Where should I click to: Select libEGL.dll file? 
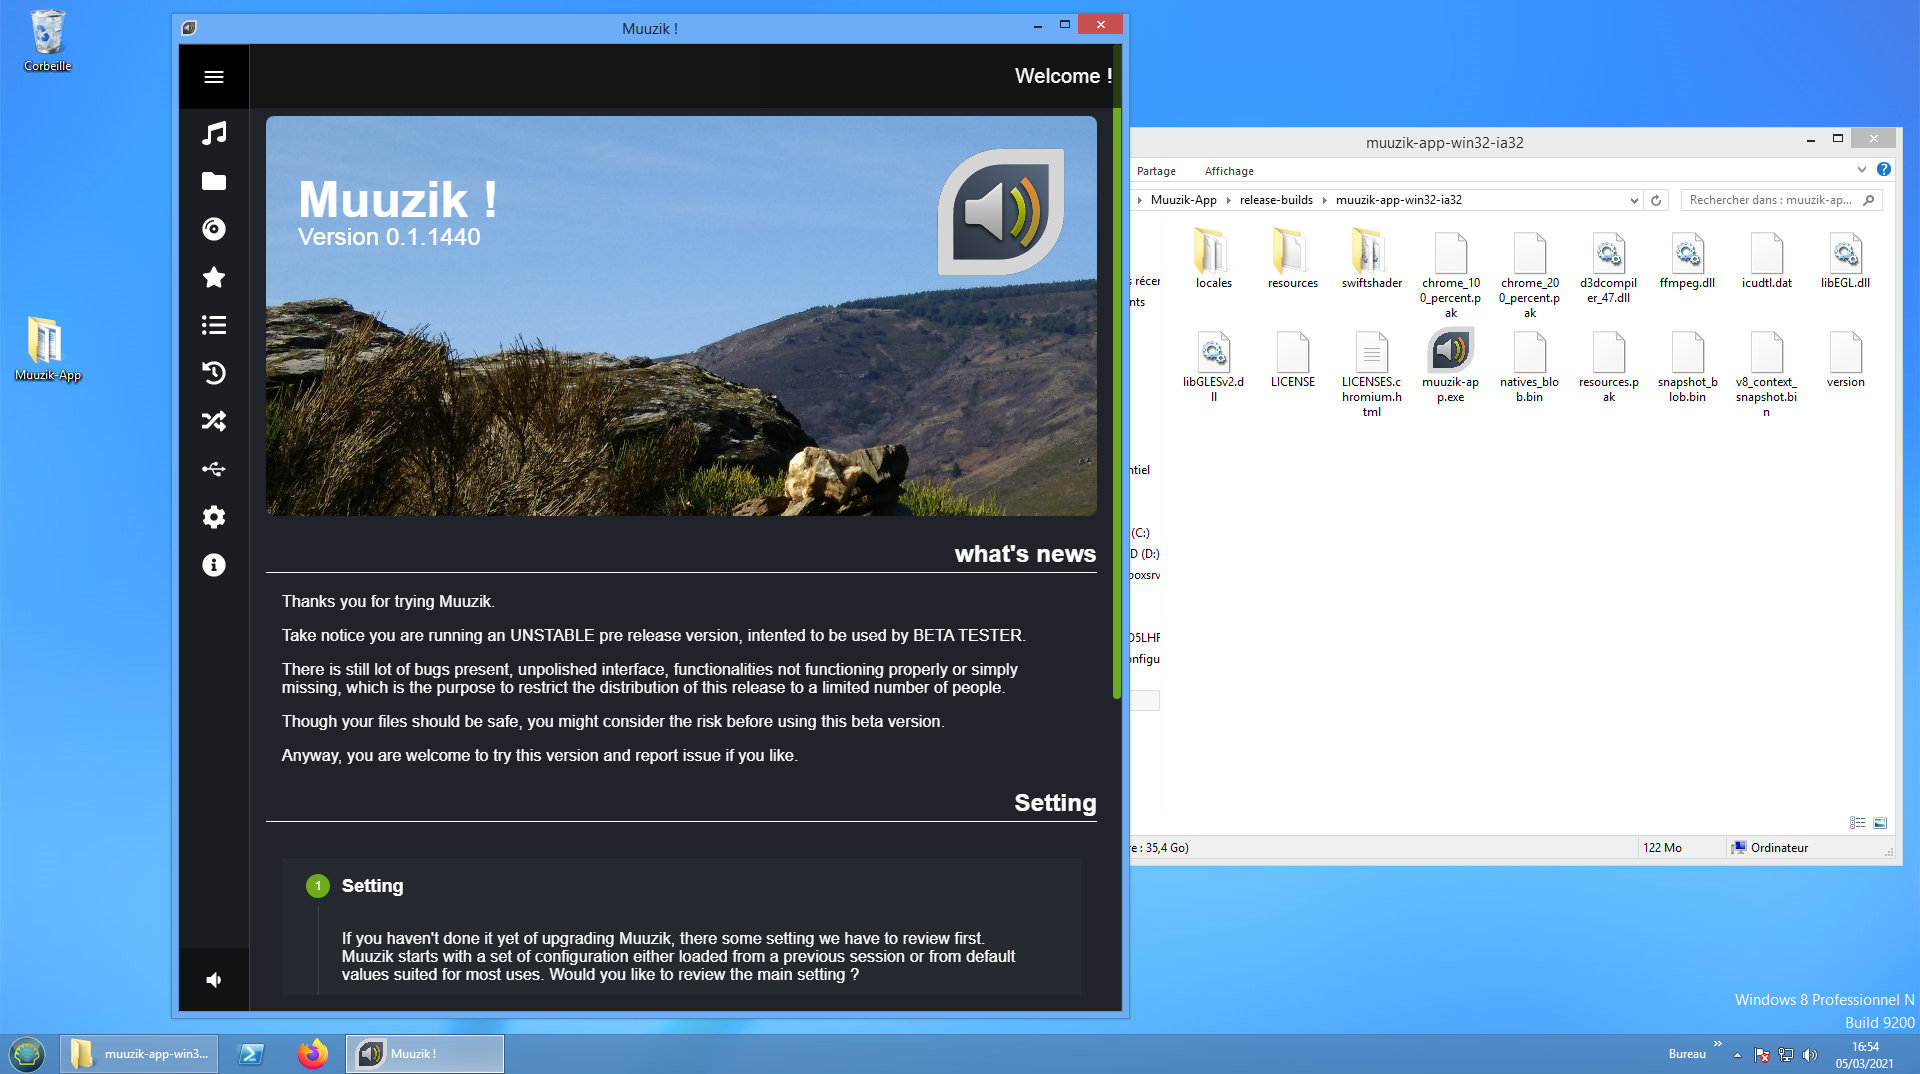(1845, 260)
